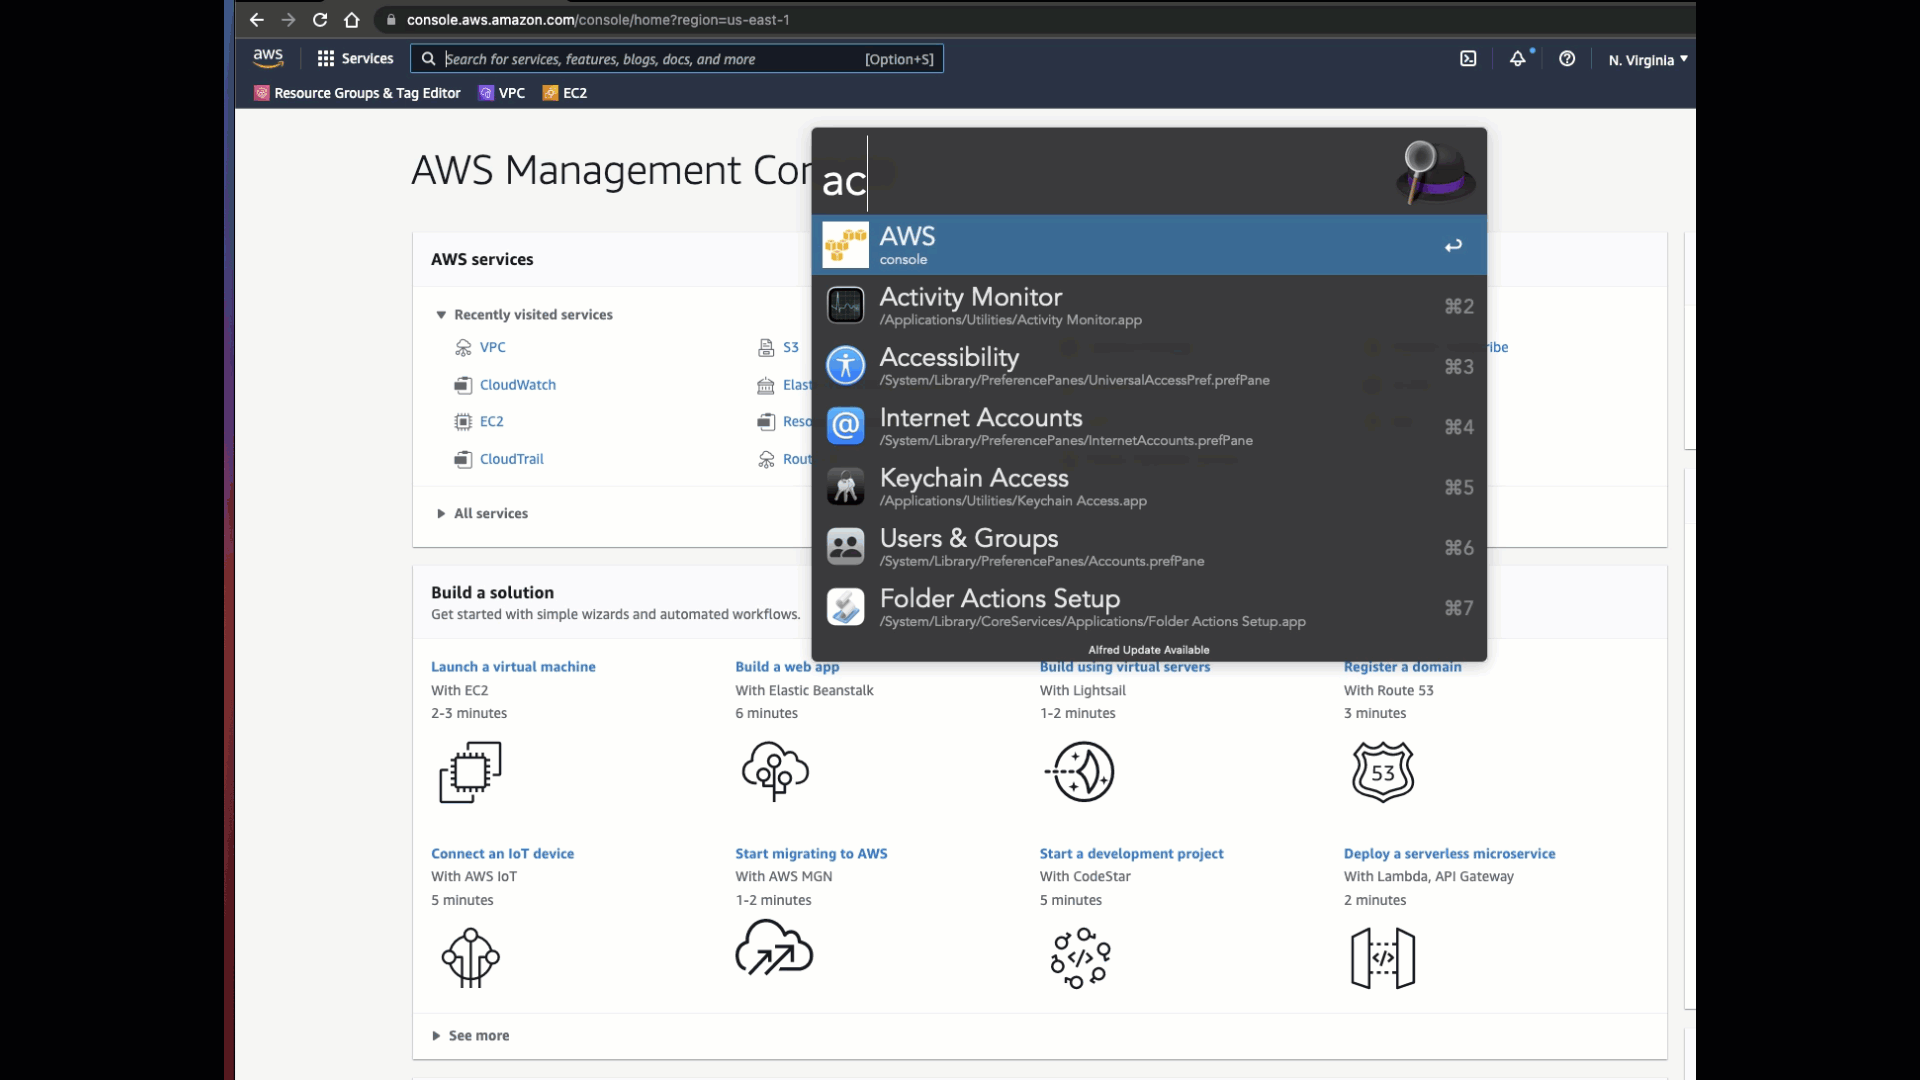Select Folder Actions Setup result in Alfred

point(1149,607)
